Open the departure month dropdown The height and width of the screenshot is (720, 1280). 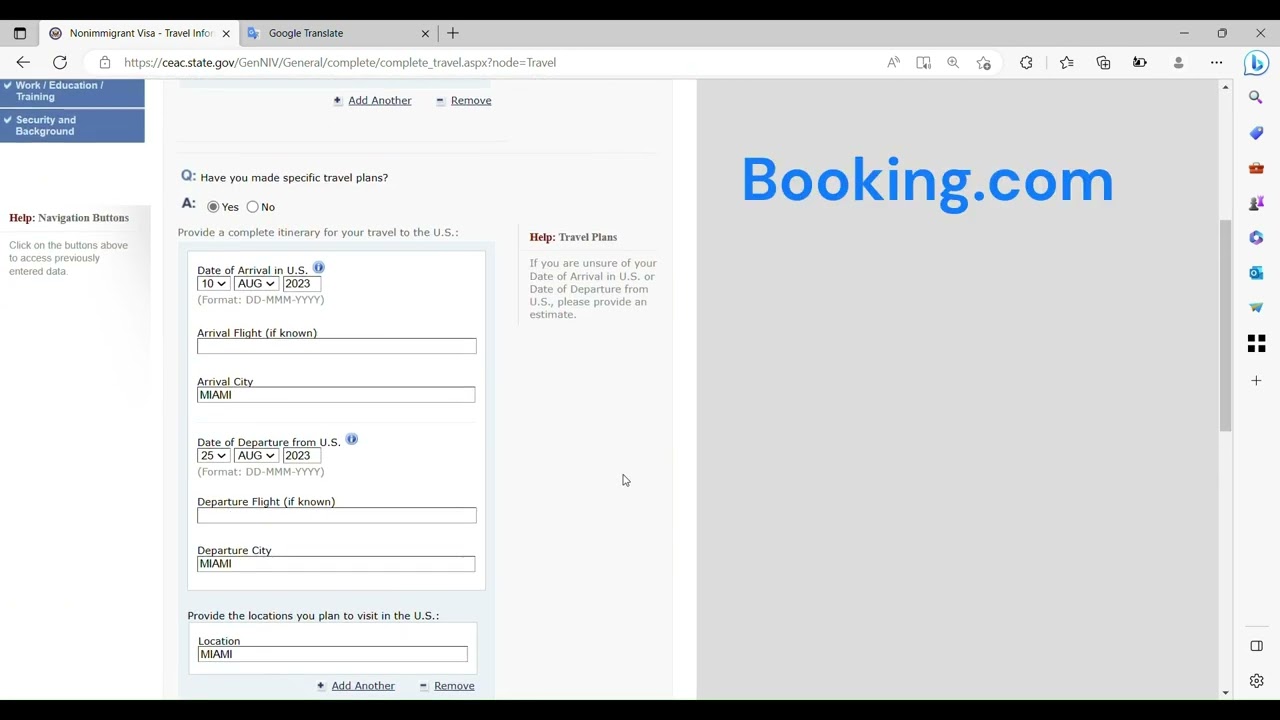tap(256, 456)
